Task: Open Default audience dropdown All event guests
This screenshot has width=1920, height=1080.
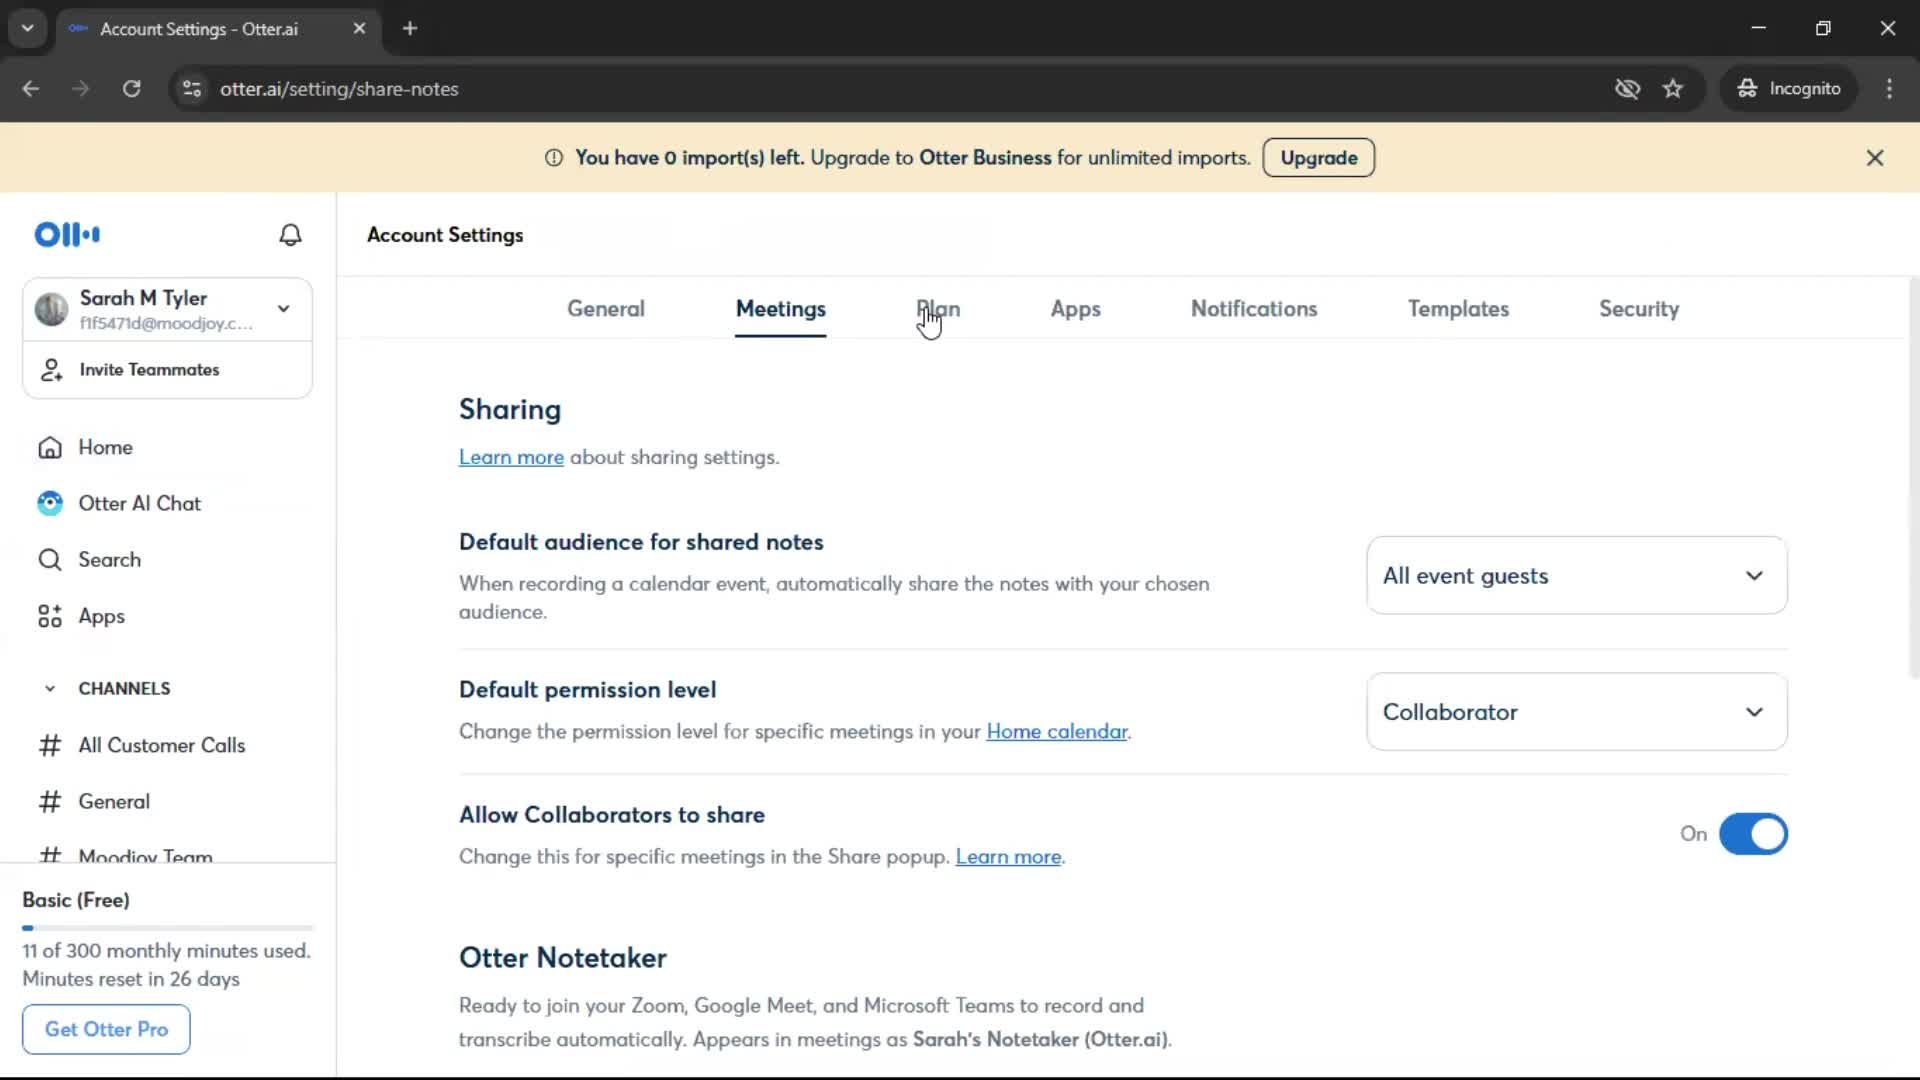Action: point(1576,576)
